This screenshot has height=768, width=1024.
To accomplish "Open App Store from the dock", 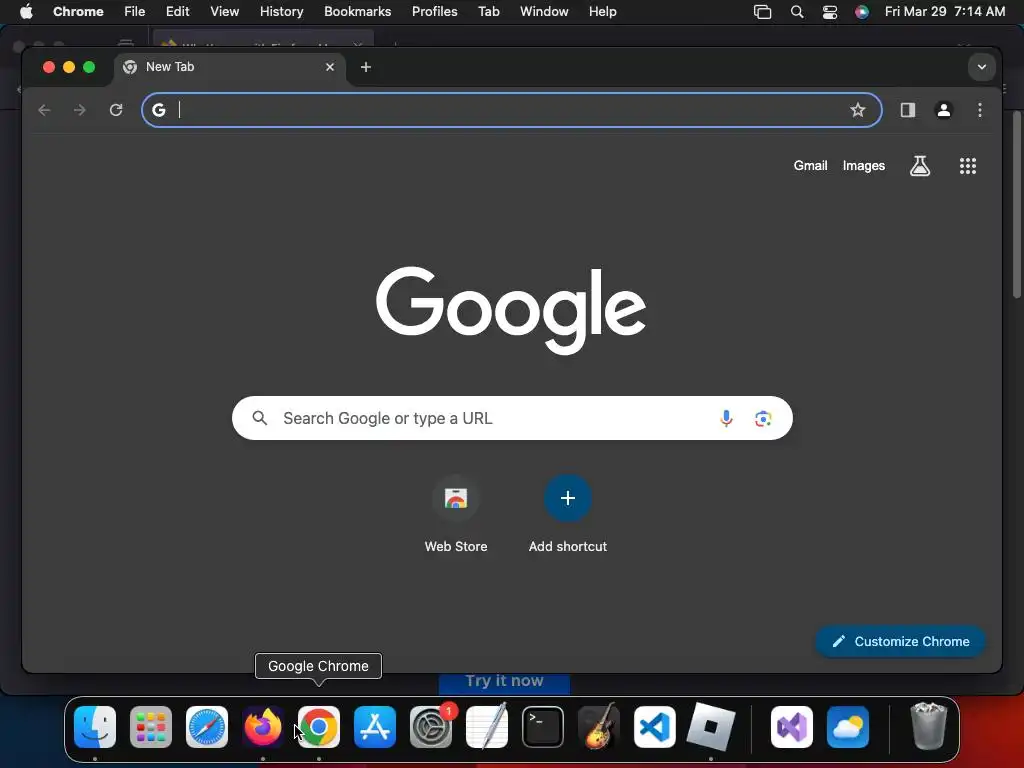I will tap(375, 727).
